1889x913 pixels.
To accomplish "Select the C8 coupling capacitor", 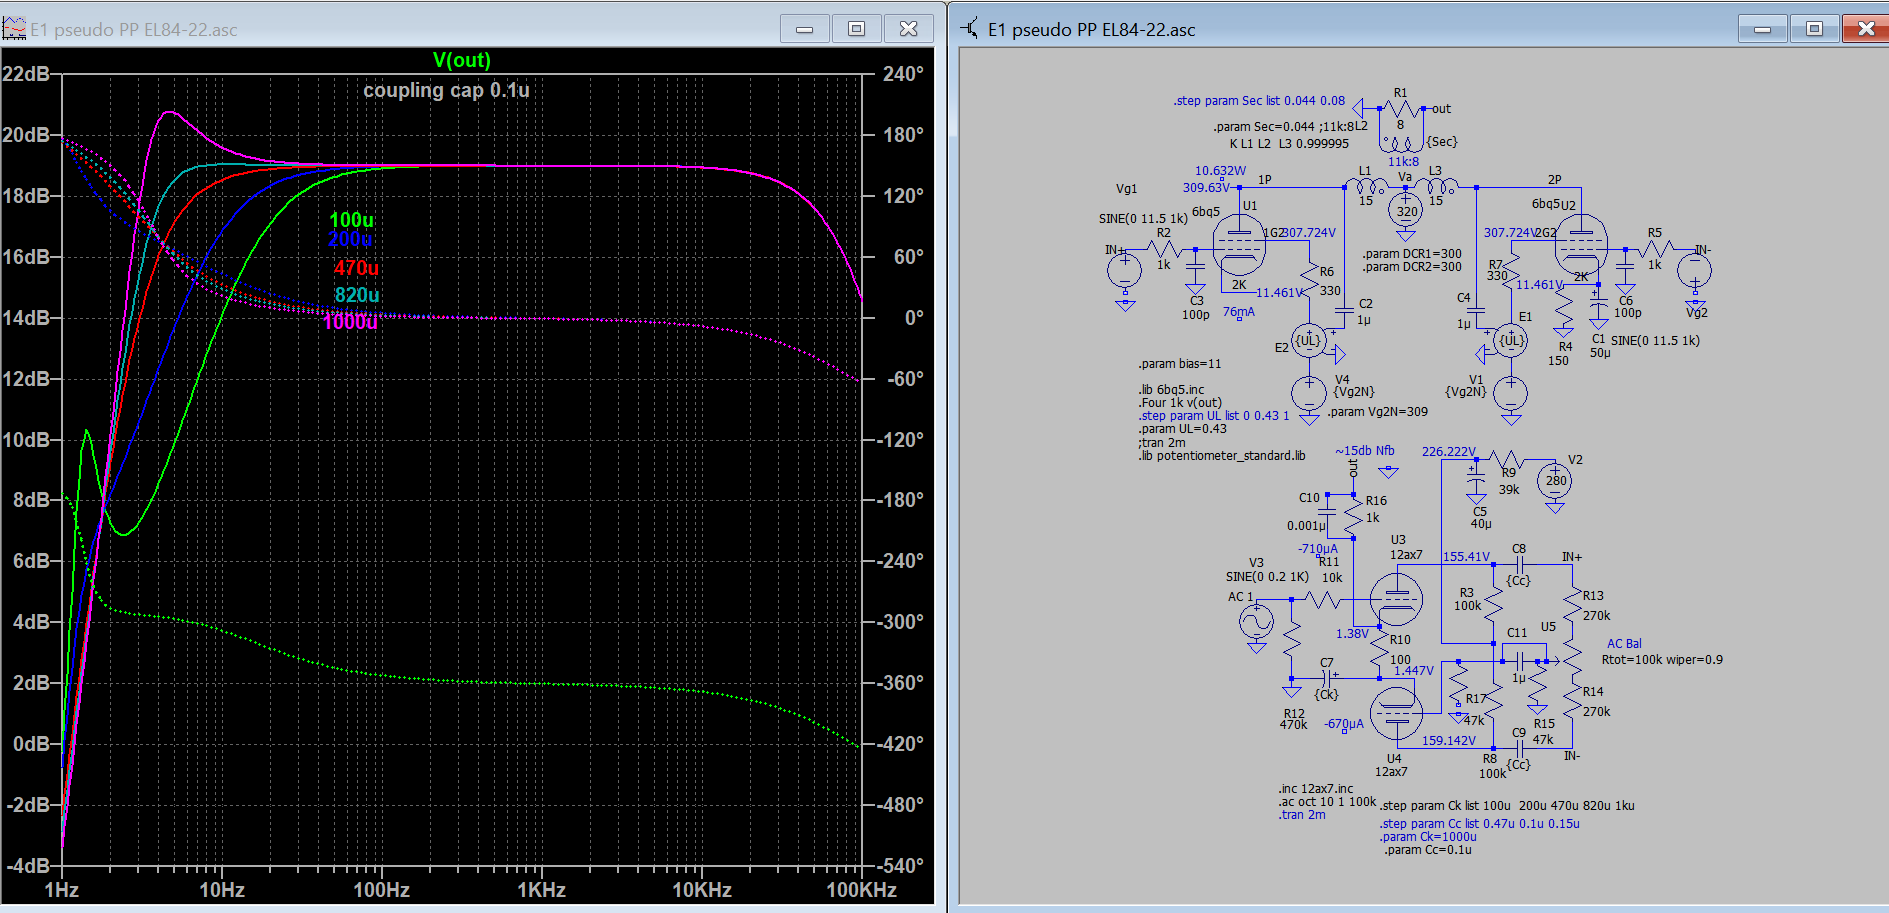I will click(1519, 565).
